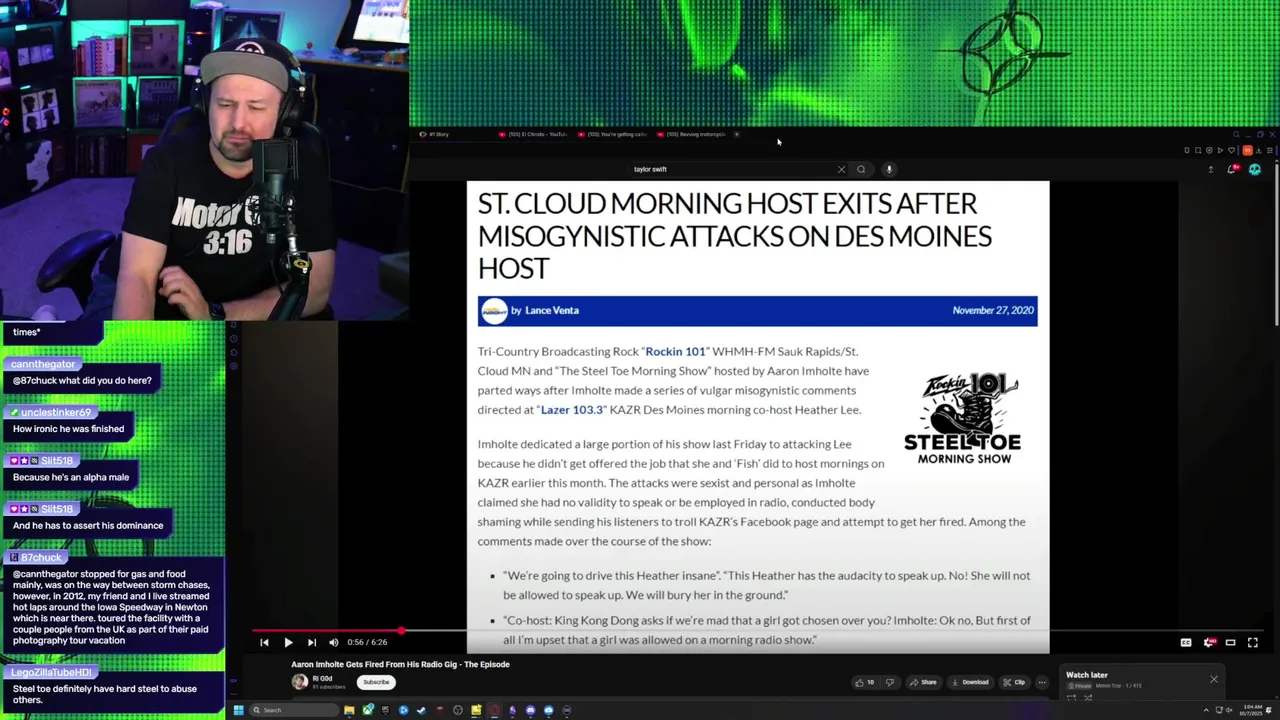Open a new browser tab
The image size is (1280, 720).
(737, 134)
